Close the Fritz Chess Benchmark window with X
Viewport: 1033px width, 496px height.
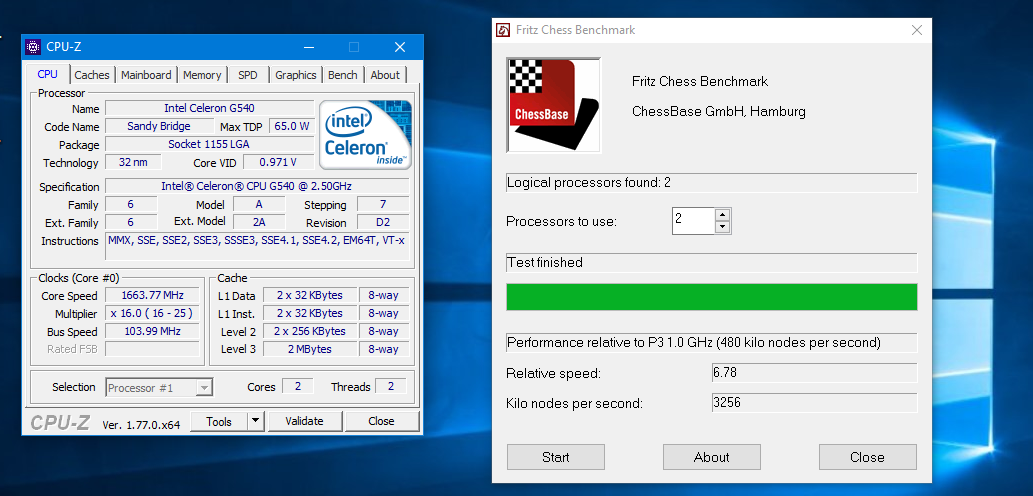[x=916, y=30]
